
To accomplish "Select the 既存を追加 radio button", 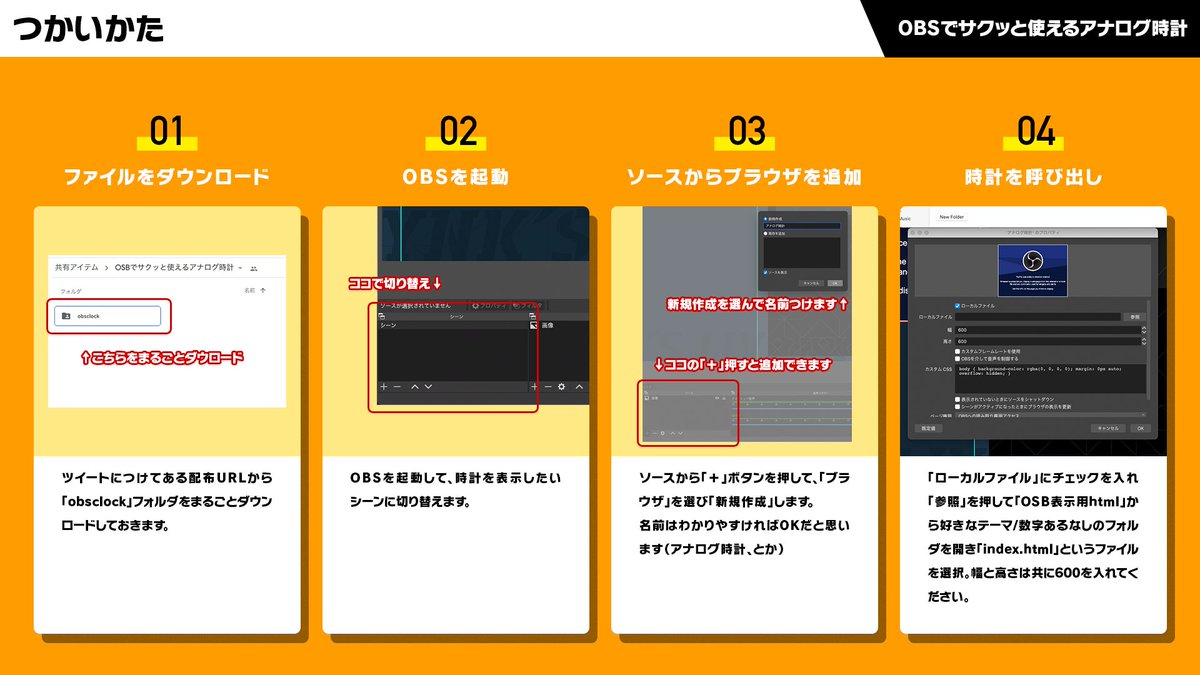I will click(765, 233).
